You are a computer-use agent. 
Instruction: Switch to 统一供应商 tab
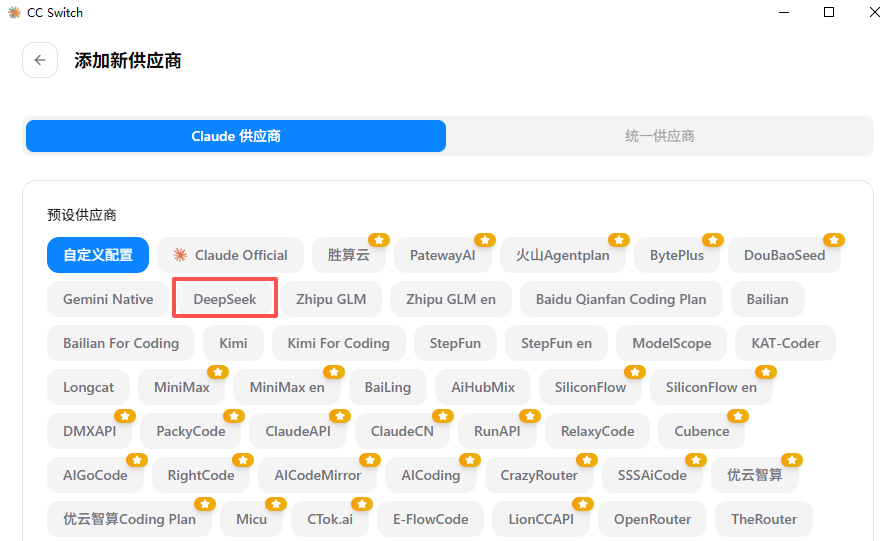(659, 136)
